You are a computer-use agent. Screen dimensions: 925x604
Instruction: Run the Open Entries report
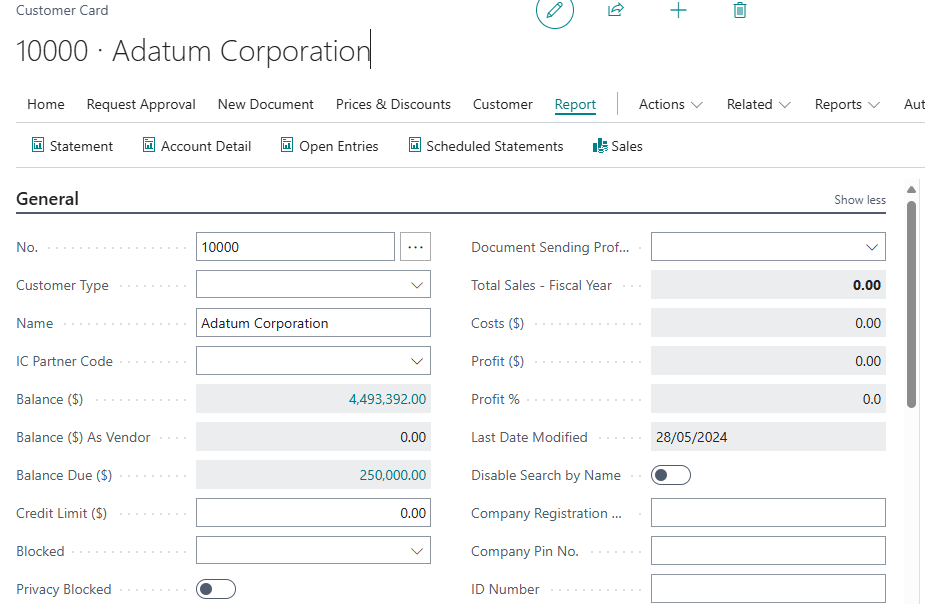(330, 146)
